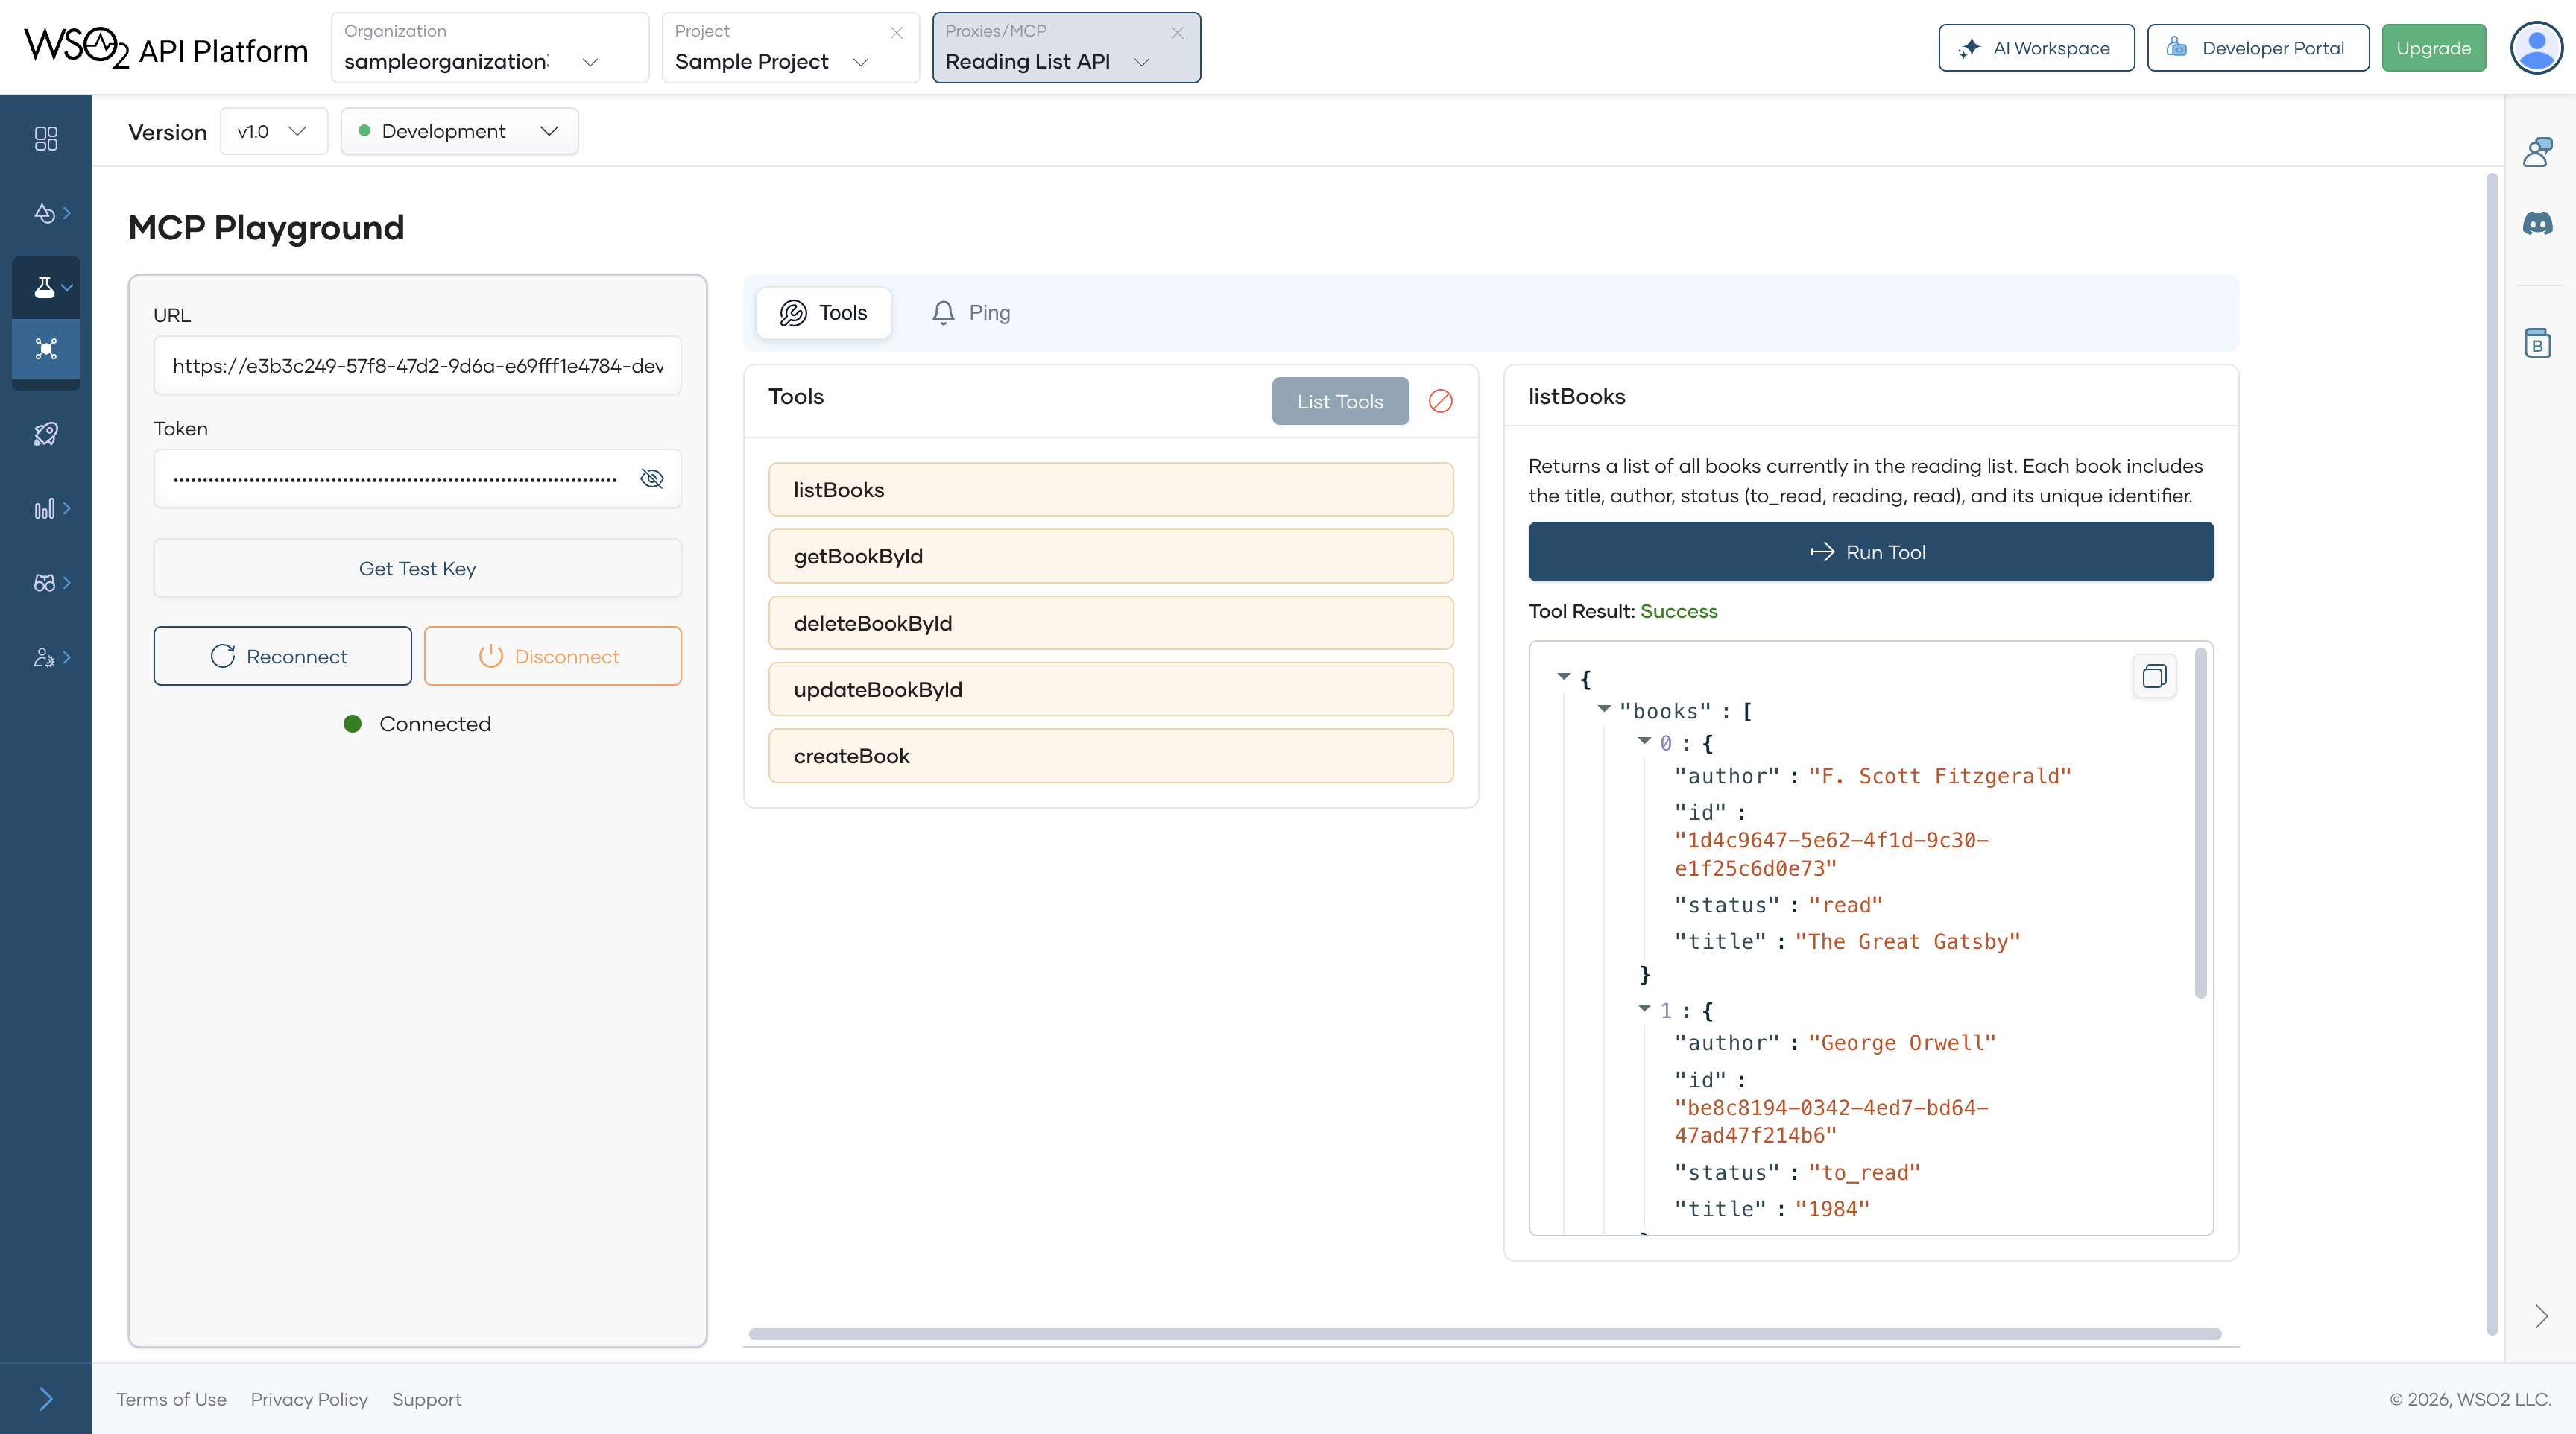
Task: Click the horizontal scrollbar at bottom
Action: coord(1484,1334)
